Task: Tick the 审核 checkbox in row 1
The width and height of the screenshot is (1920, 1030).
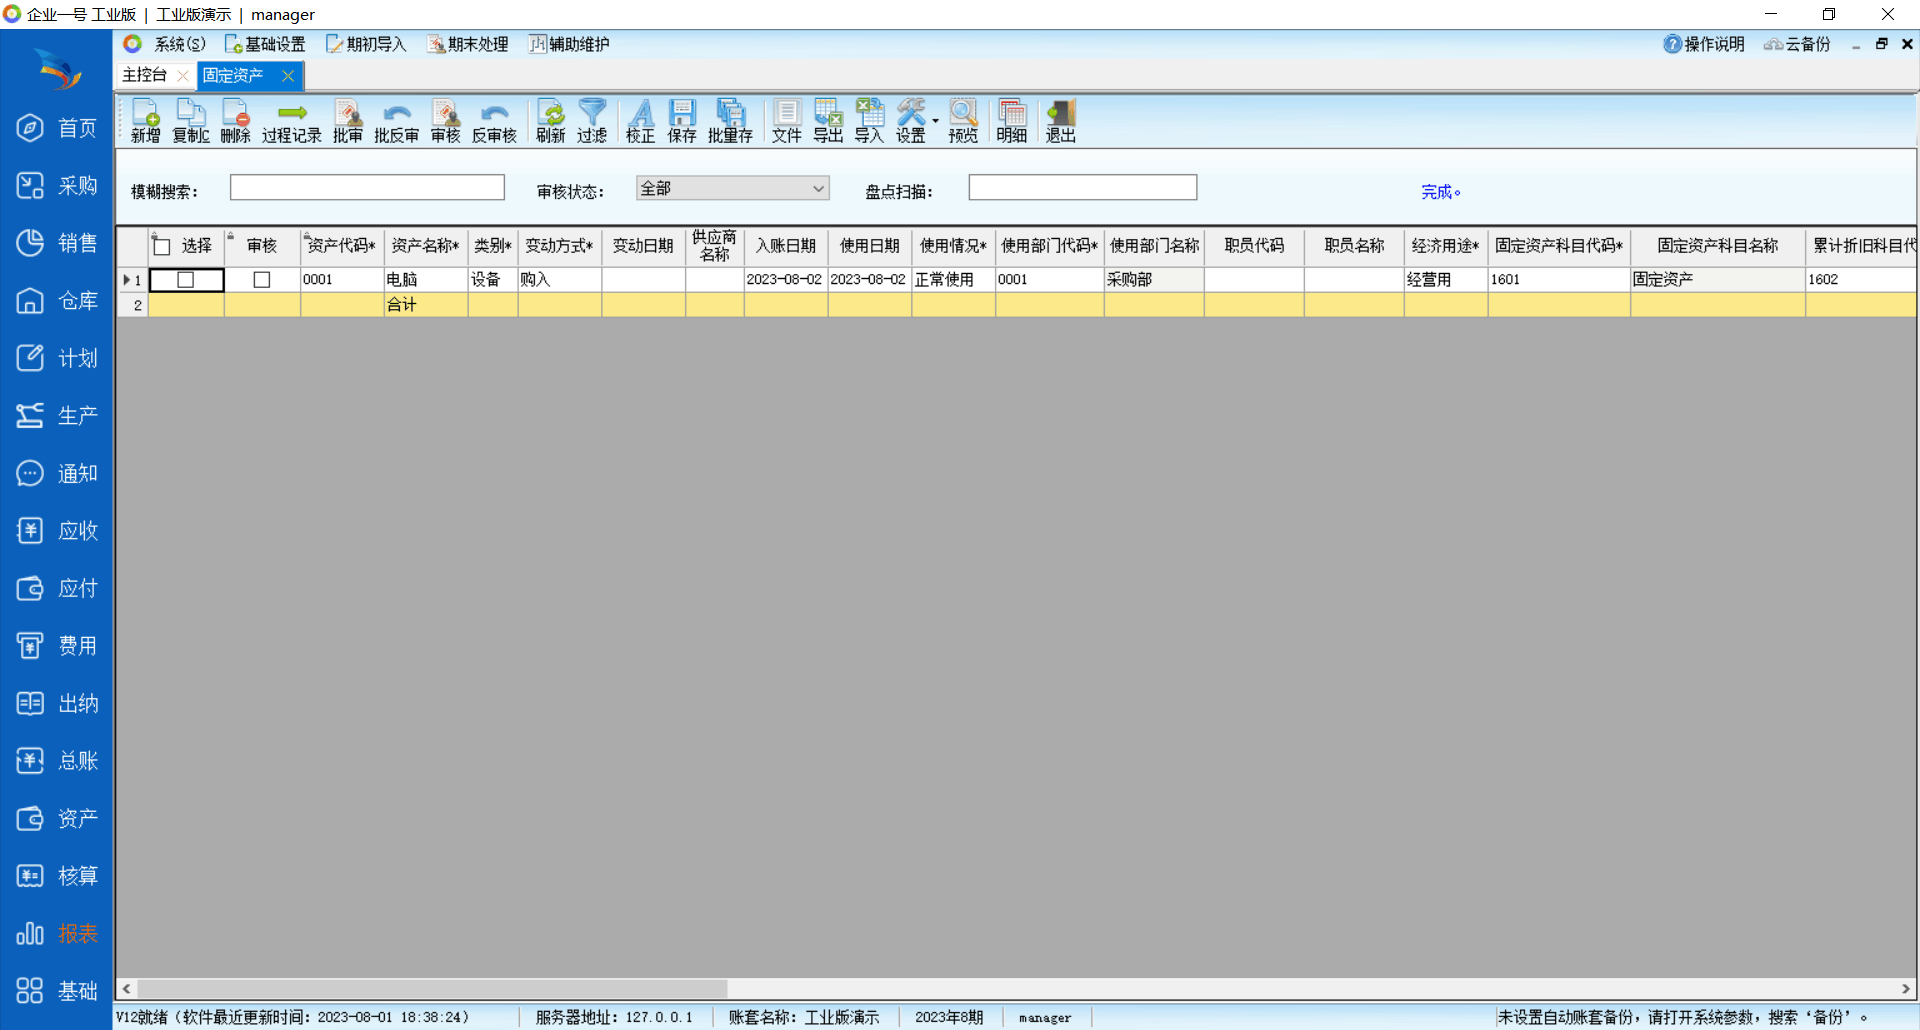Action: point(262,280)
